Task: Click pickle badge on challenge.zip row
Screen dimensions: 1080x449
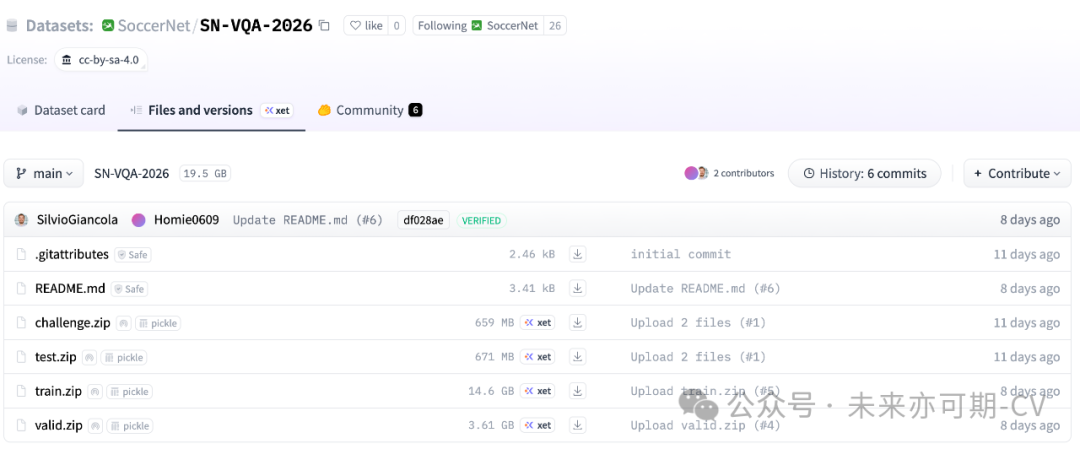Action: pyautogui.click(x=158, y=323)
